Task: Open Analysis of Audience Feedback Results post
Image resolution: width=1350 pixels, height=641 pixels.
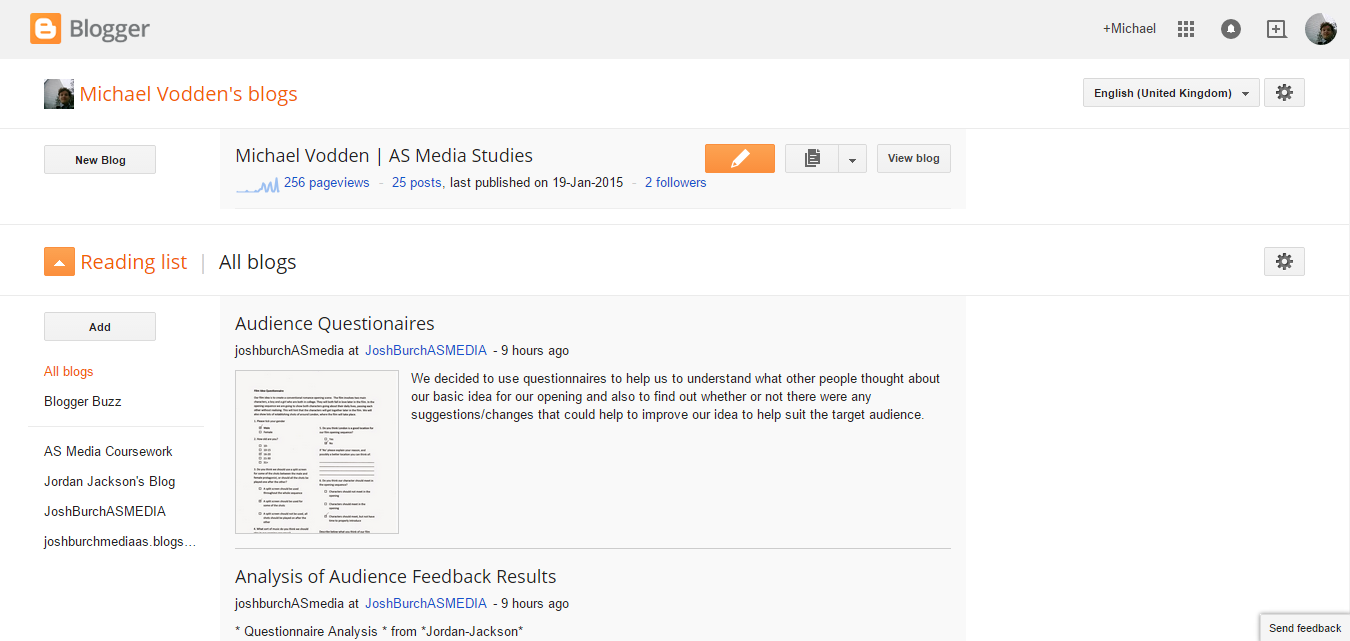Action: tap(396, 577)
